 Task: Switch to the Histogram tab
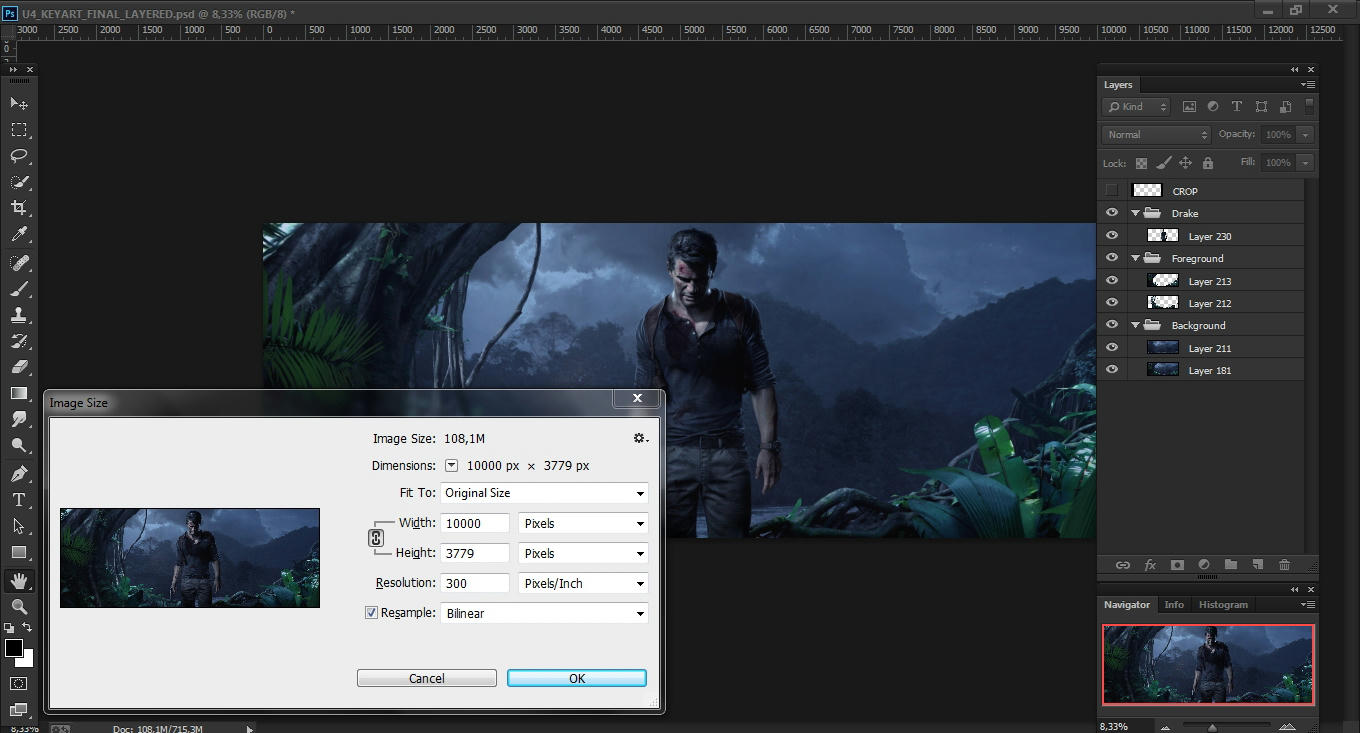[1223, 604]
